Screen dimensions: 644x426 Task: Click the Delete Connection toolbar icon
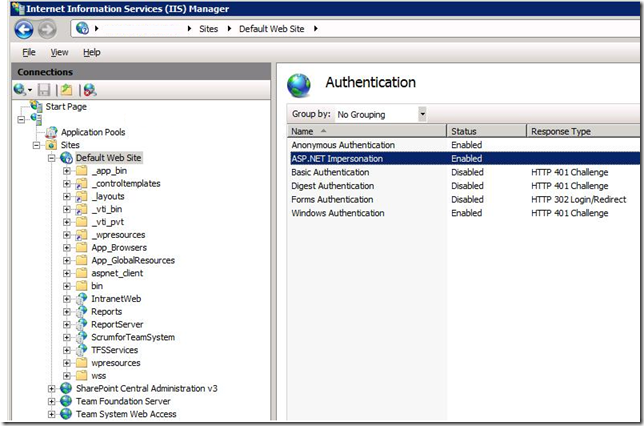90,90
